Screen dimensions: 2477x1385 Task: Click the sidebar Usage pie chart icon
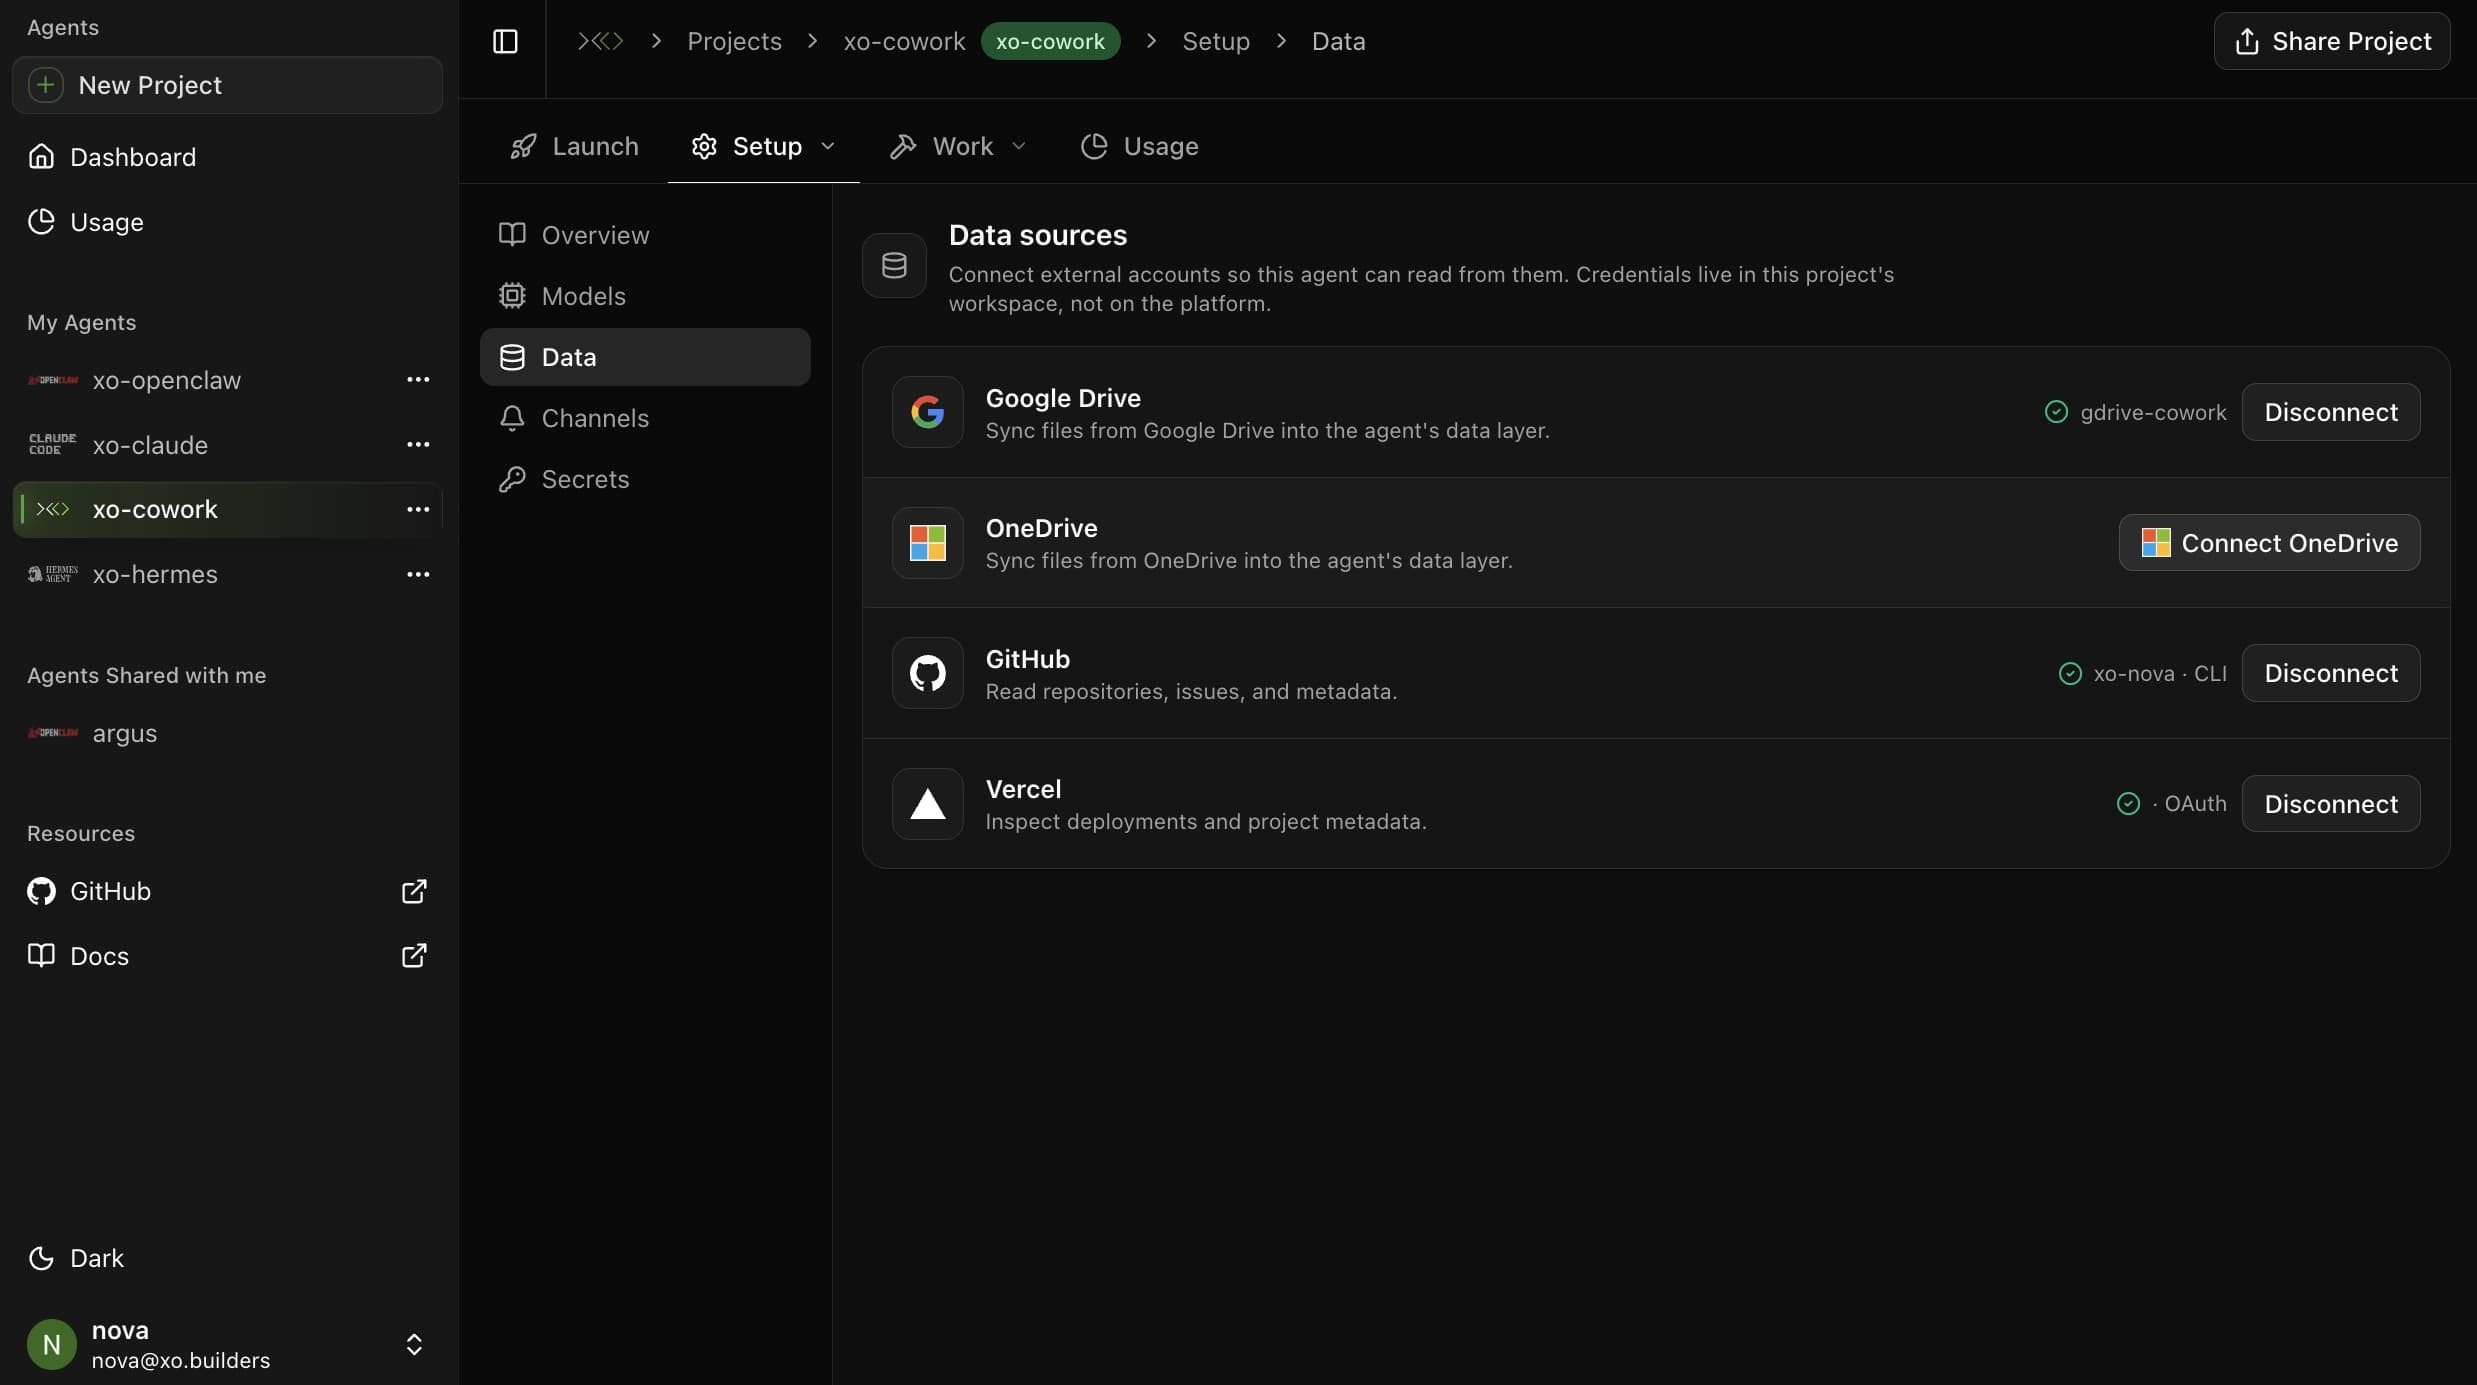point(41,222)
